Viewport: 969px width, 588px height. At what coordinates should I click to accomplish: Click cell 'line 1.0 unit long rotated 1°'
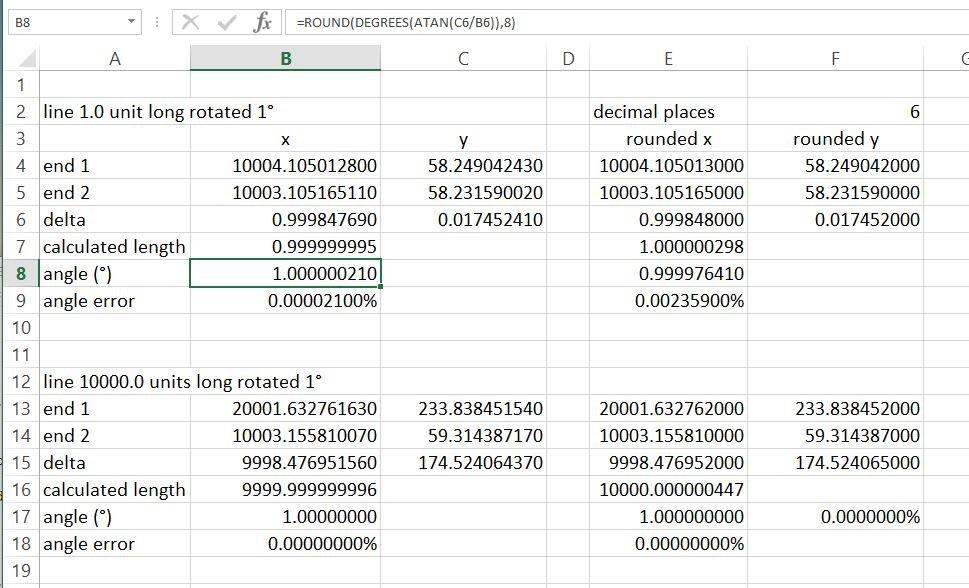click(158, 112)
